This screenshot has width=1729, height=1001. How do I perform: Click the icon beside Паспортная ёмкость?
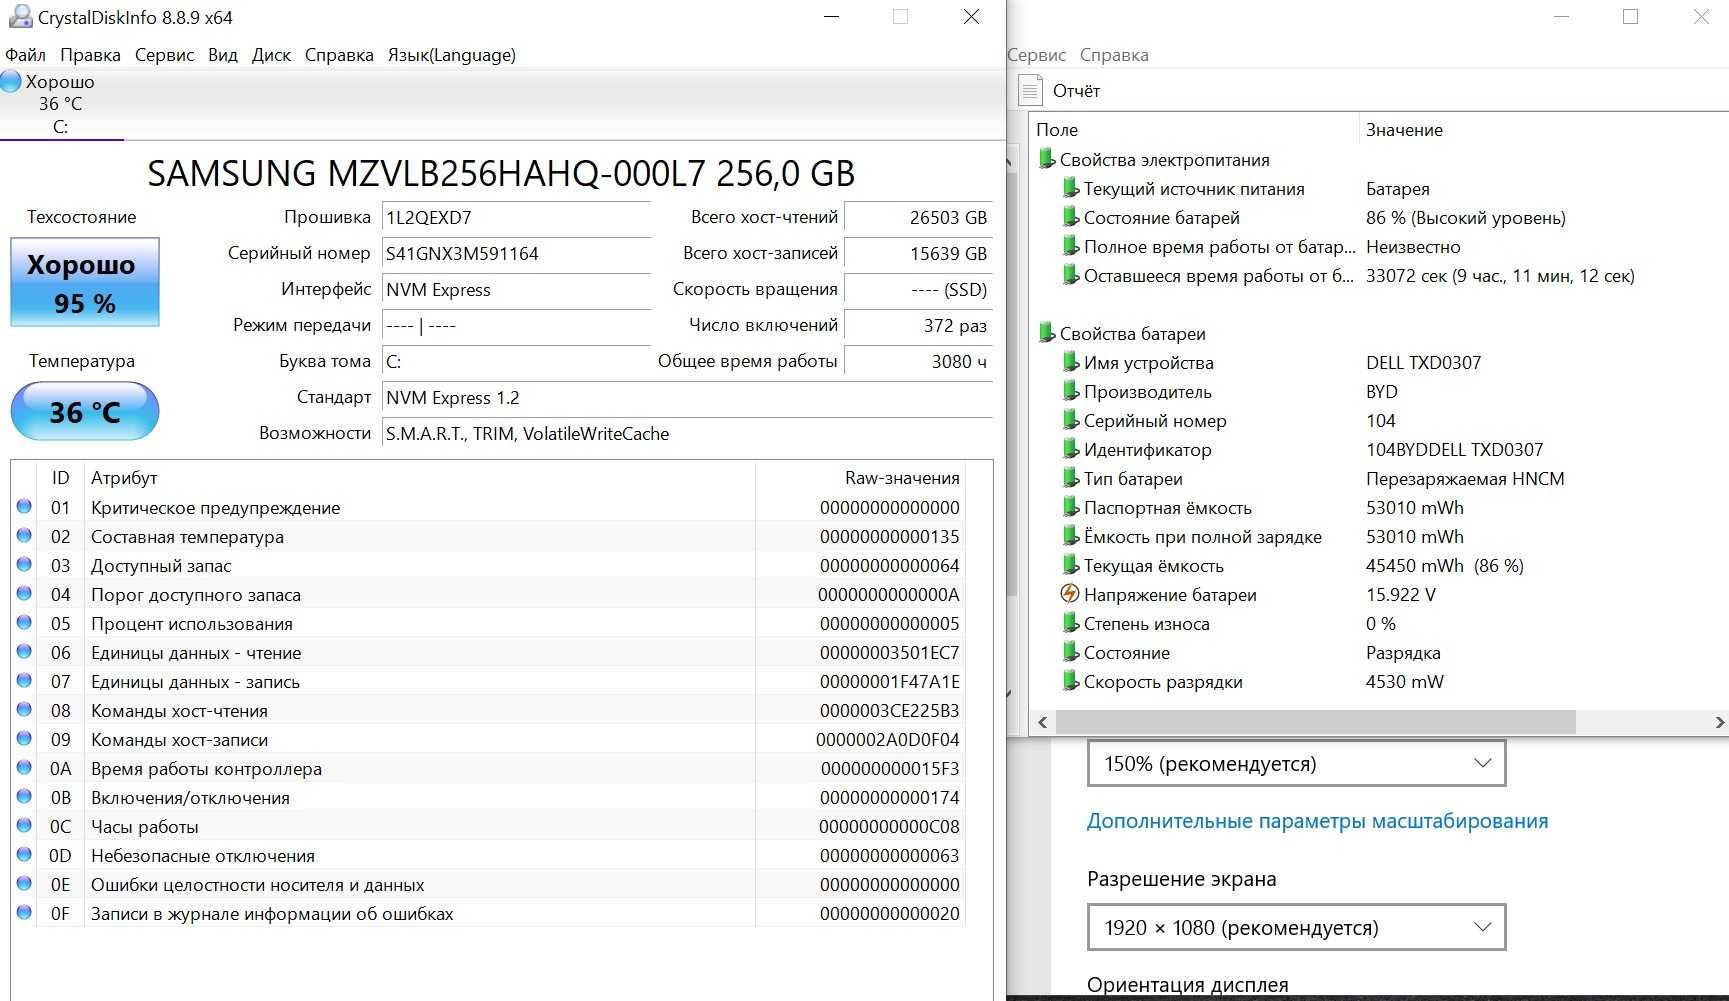(1070, 507)
